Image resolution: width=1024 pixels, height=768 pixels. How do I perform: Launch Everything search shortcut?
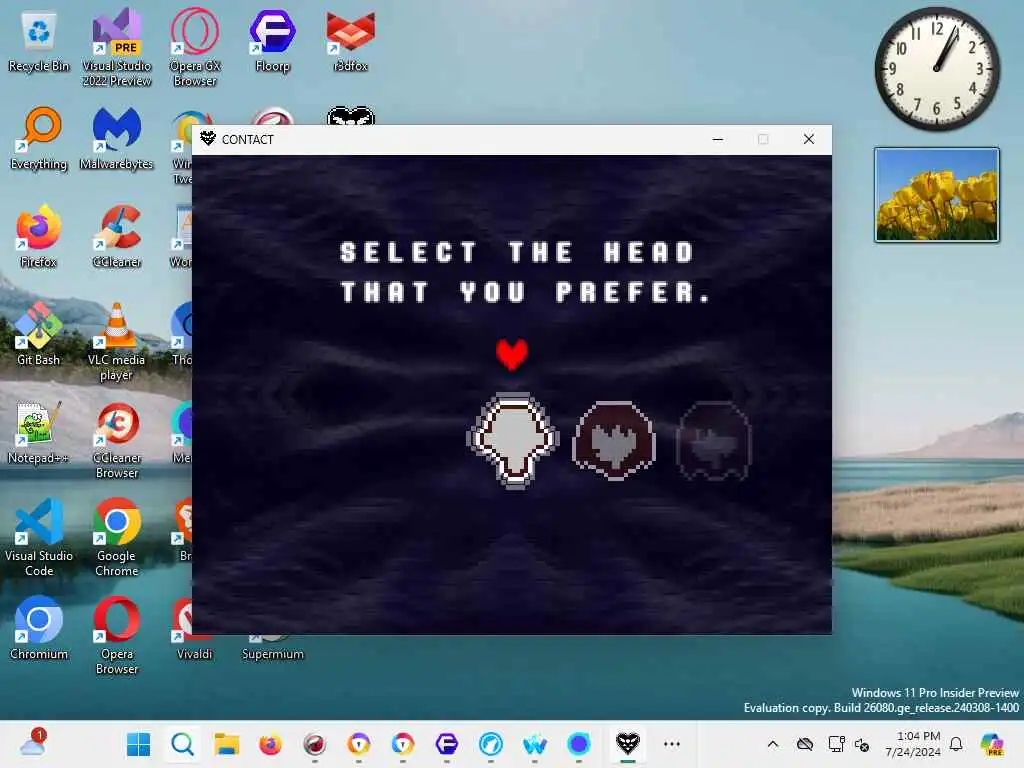pyautogui.click(x=39, y=138)
